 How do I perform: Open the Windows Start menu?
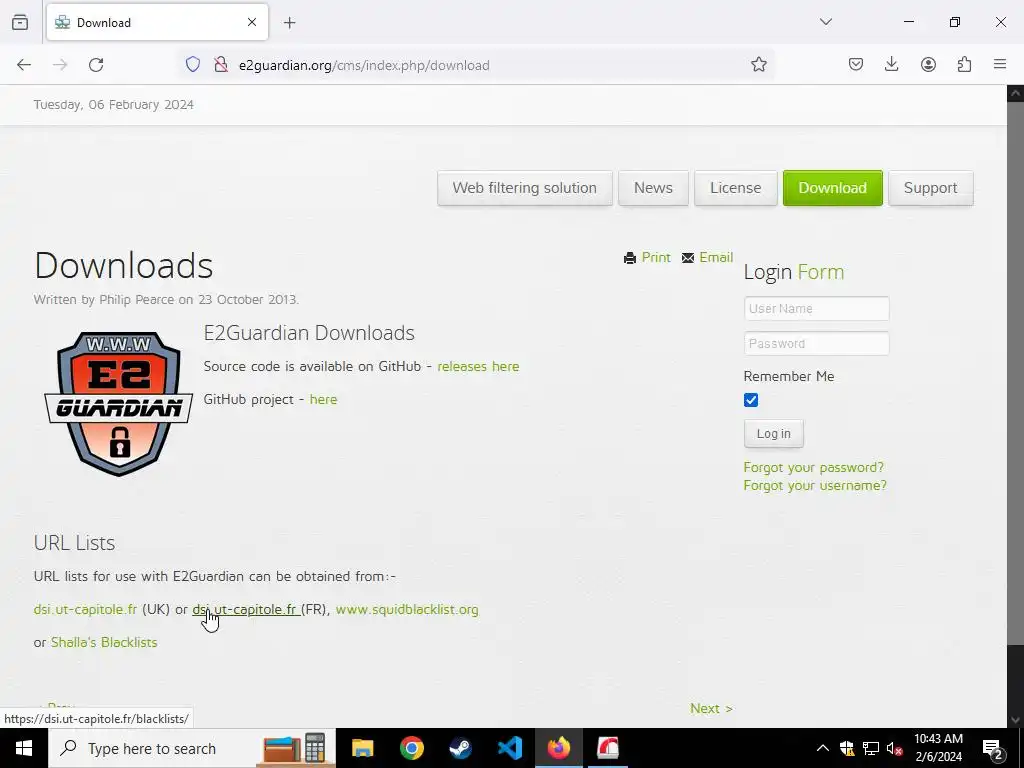coord(24,748)
